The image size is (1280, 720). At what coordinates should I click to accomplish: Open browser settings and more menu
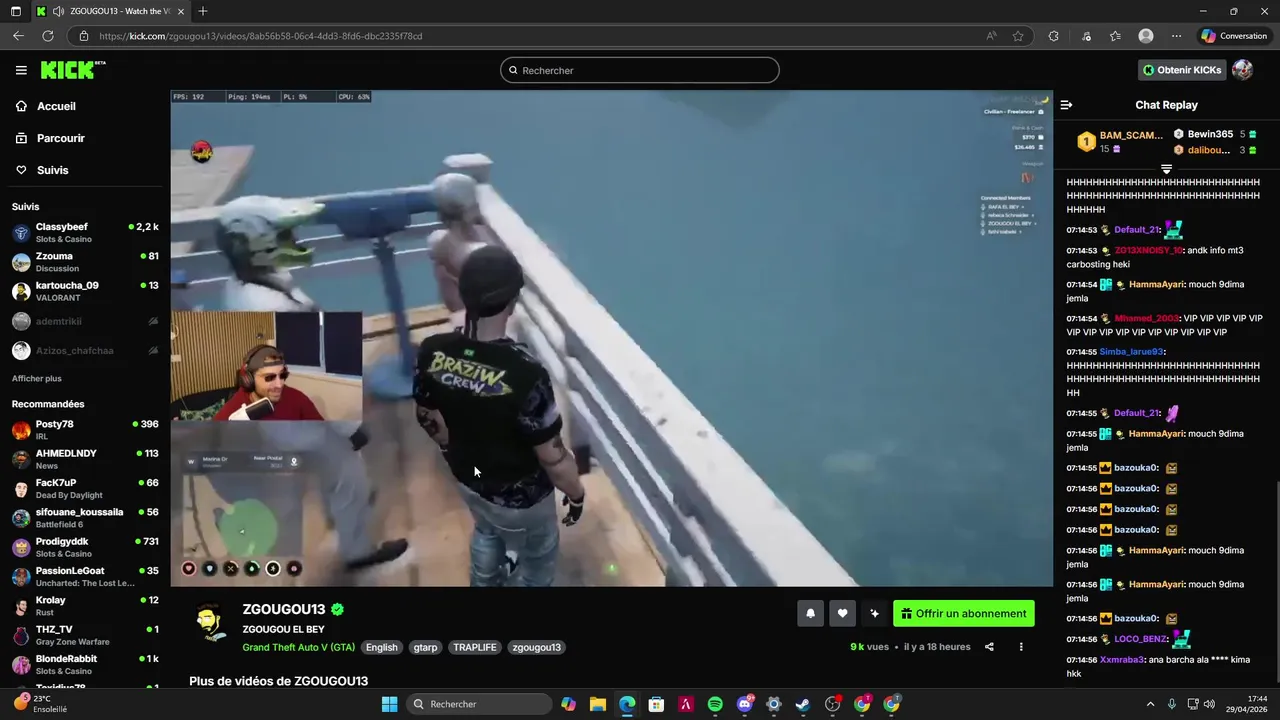coord(1176,36)
